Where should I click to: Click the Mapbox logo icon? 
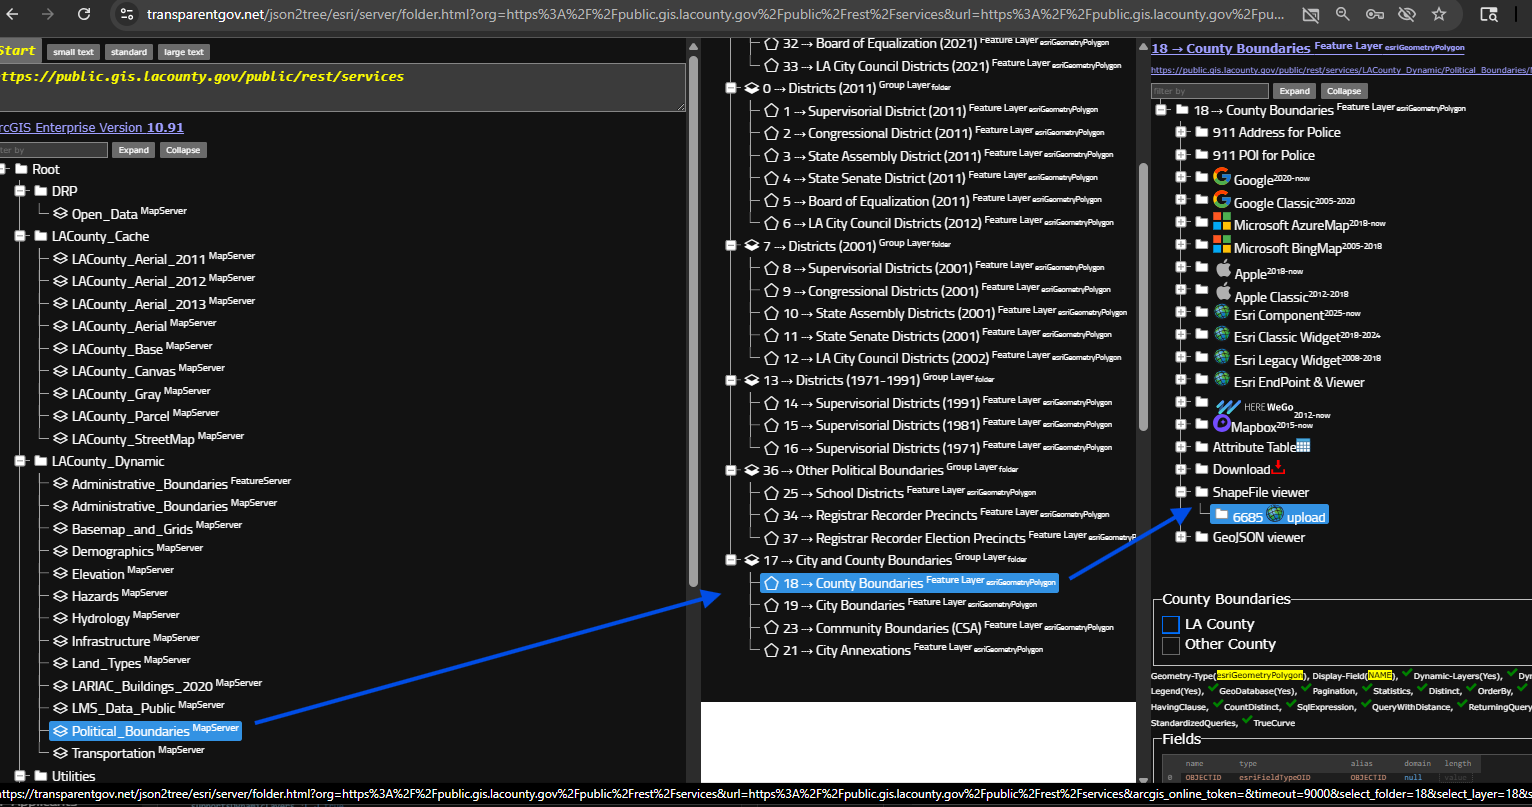(x=1221, y=423)
